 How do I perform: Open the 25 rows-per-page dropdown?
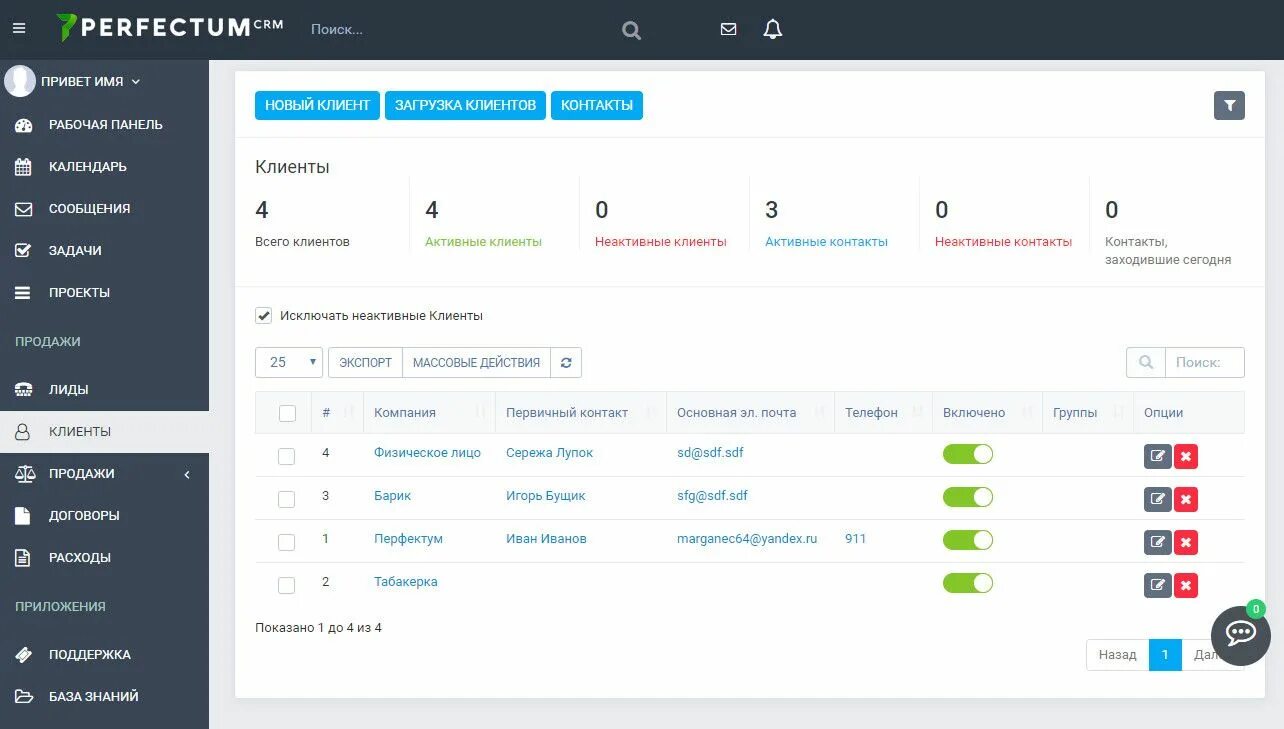click(289, 362)
